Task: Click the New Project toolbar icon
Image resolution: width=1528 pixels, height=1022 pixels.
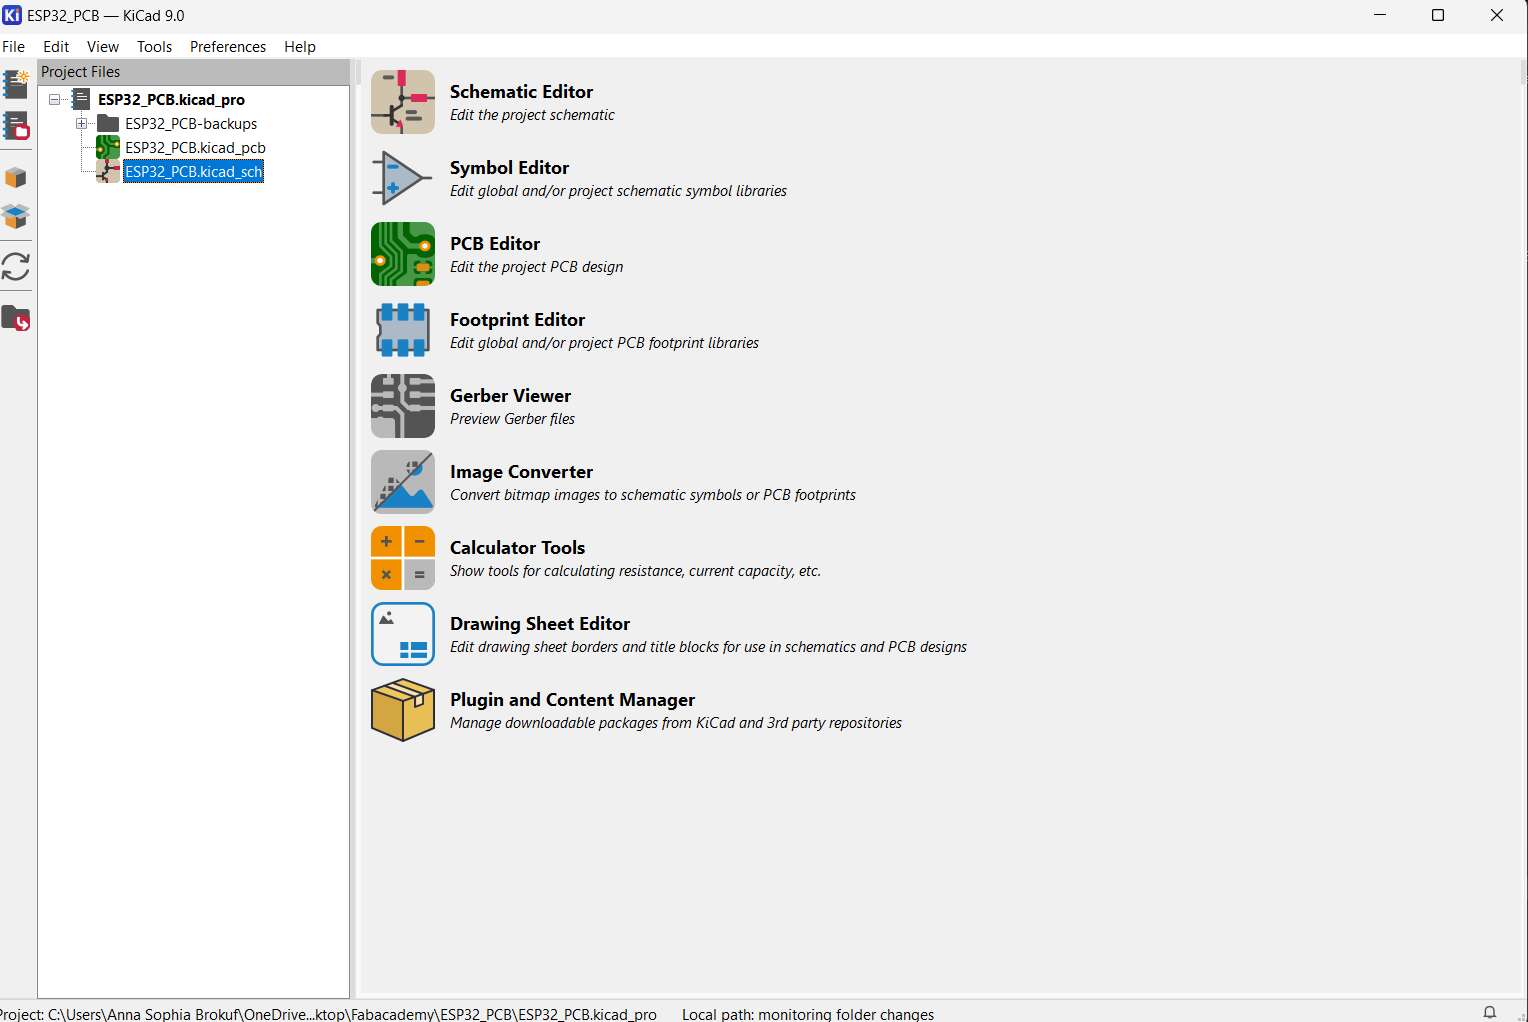Action: pyautogui.click(x=16, y=84)
